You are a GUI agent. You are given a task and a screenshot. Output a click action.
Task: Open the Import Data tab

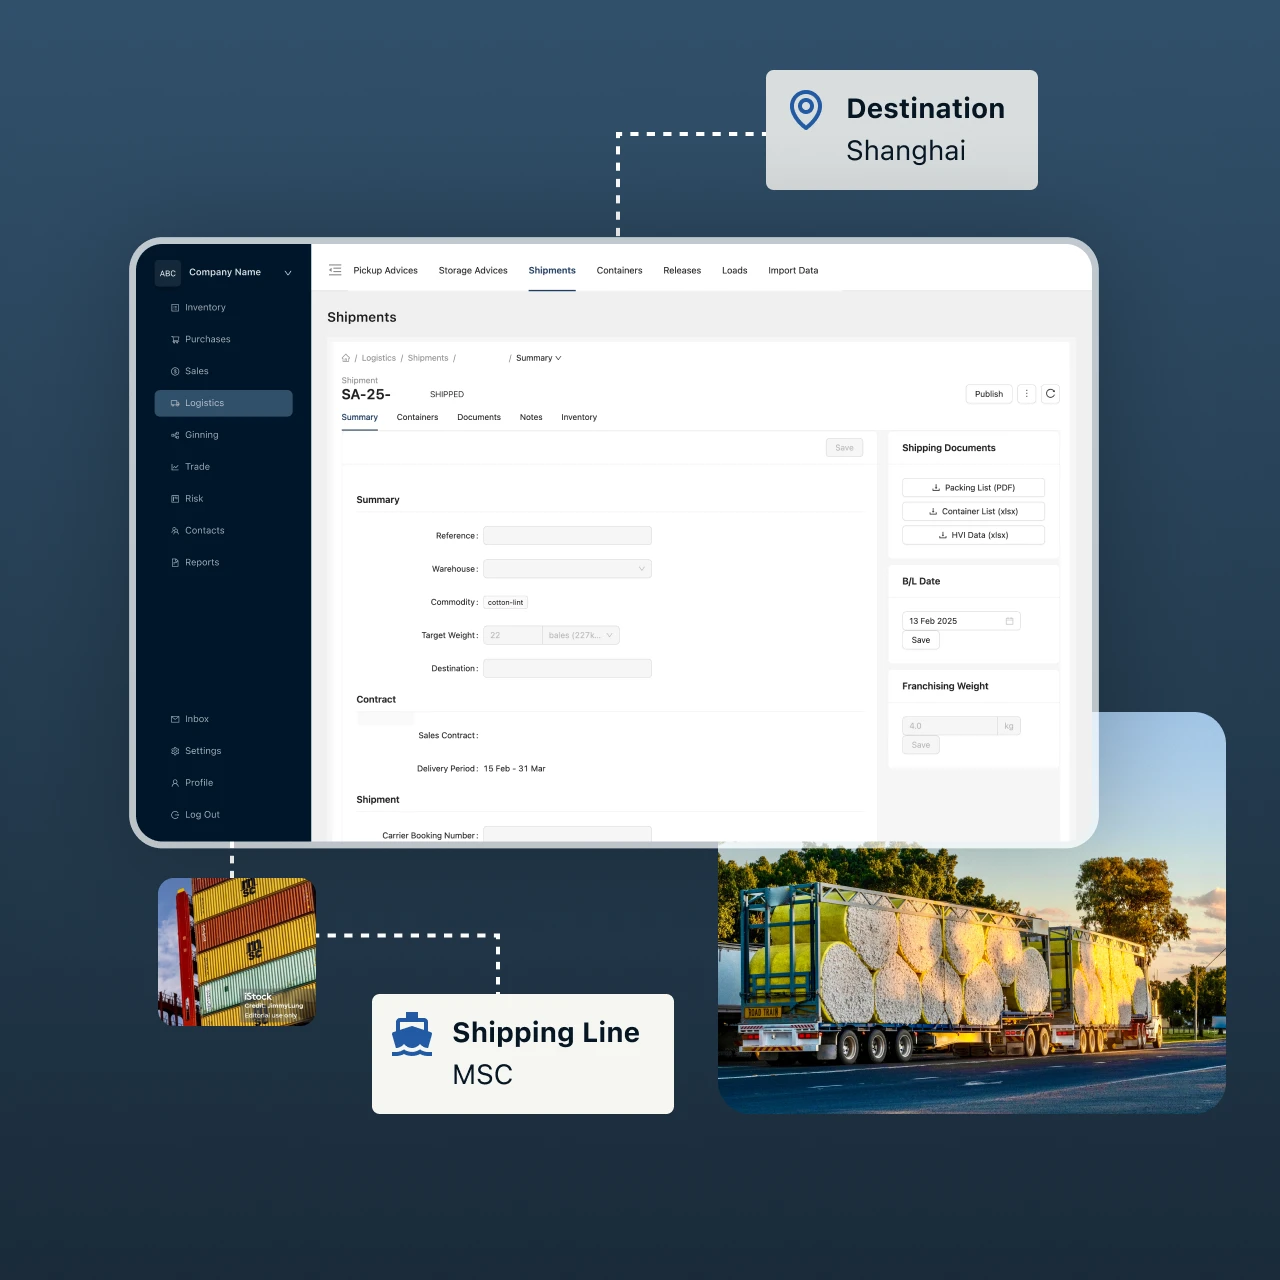click(x=793, y=271)
